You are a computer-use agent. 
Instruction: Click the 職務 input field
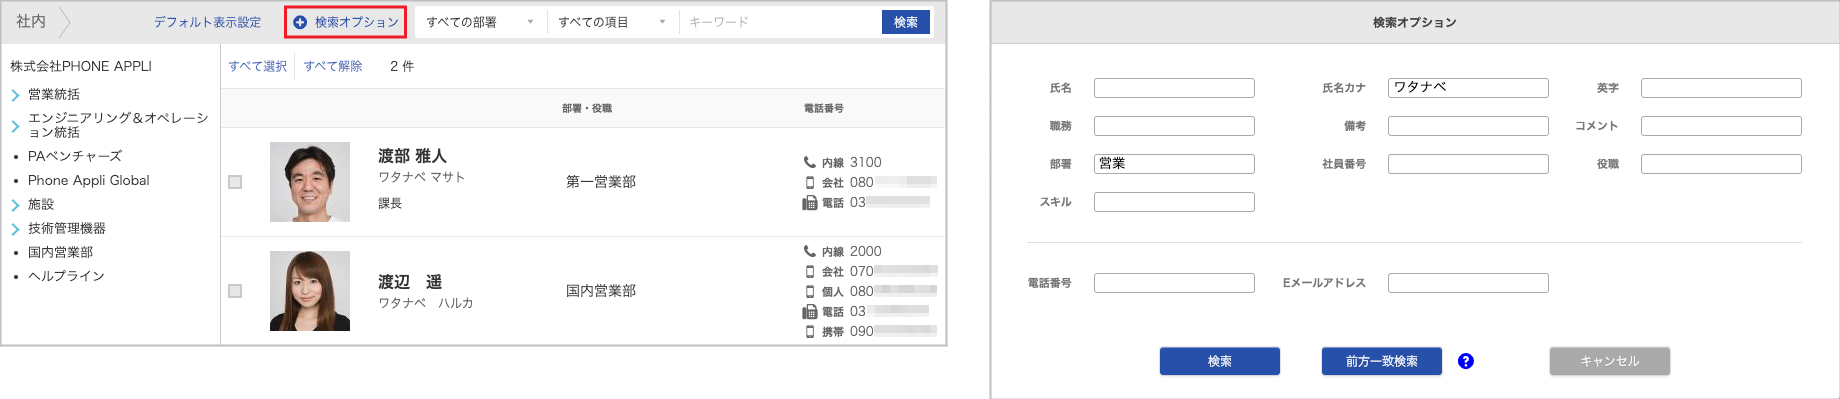(1174, 126)
